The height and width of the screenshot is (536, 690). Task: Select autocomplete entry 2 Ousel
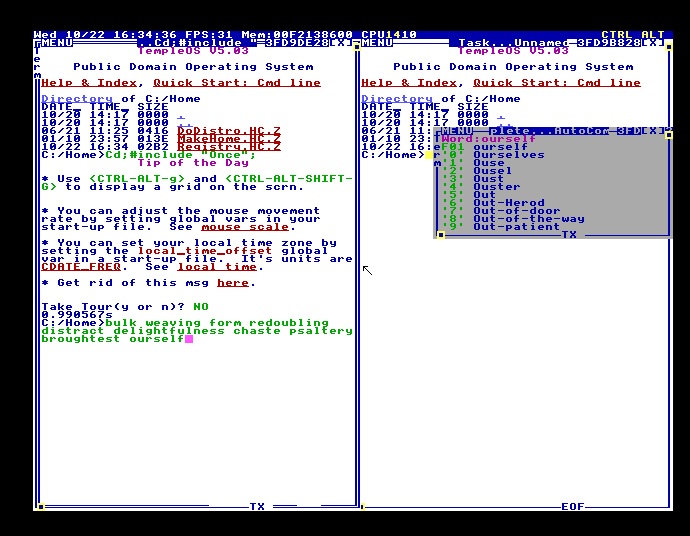[x=477, y=171]
